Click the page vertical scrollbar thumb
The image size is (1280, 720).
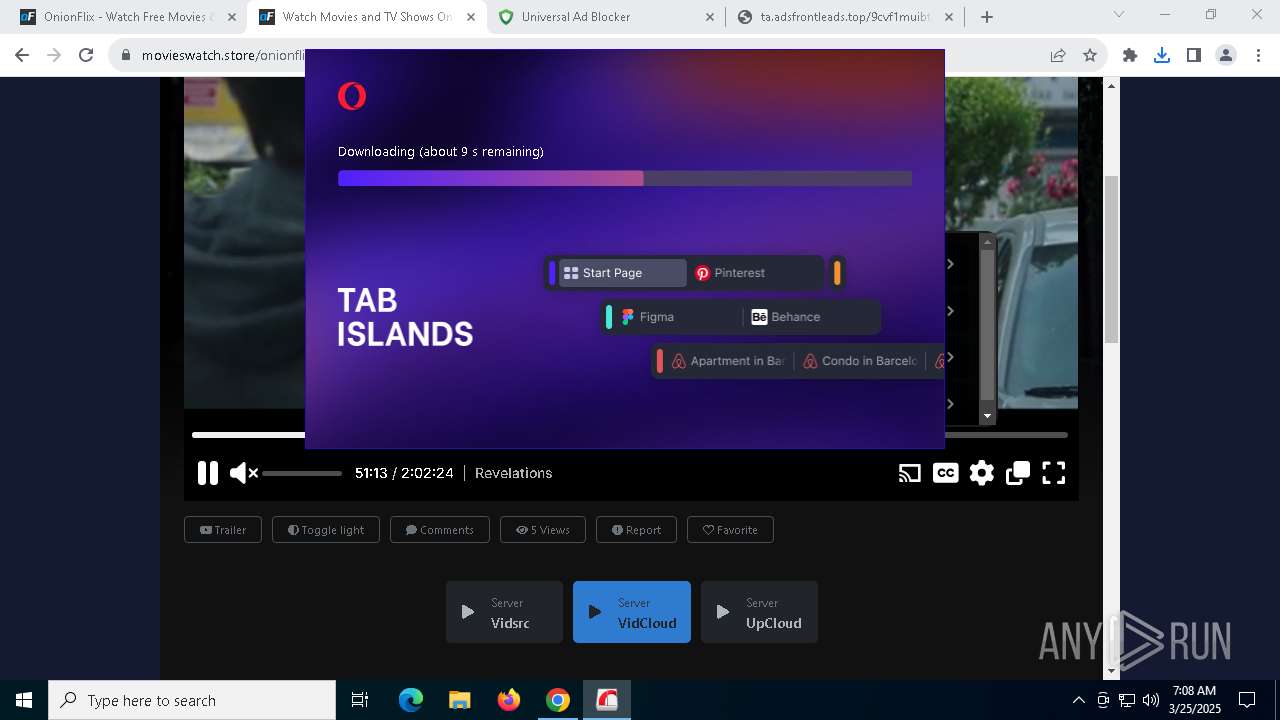click(x=1111, y=258)
